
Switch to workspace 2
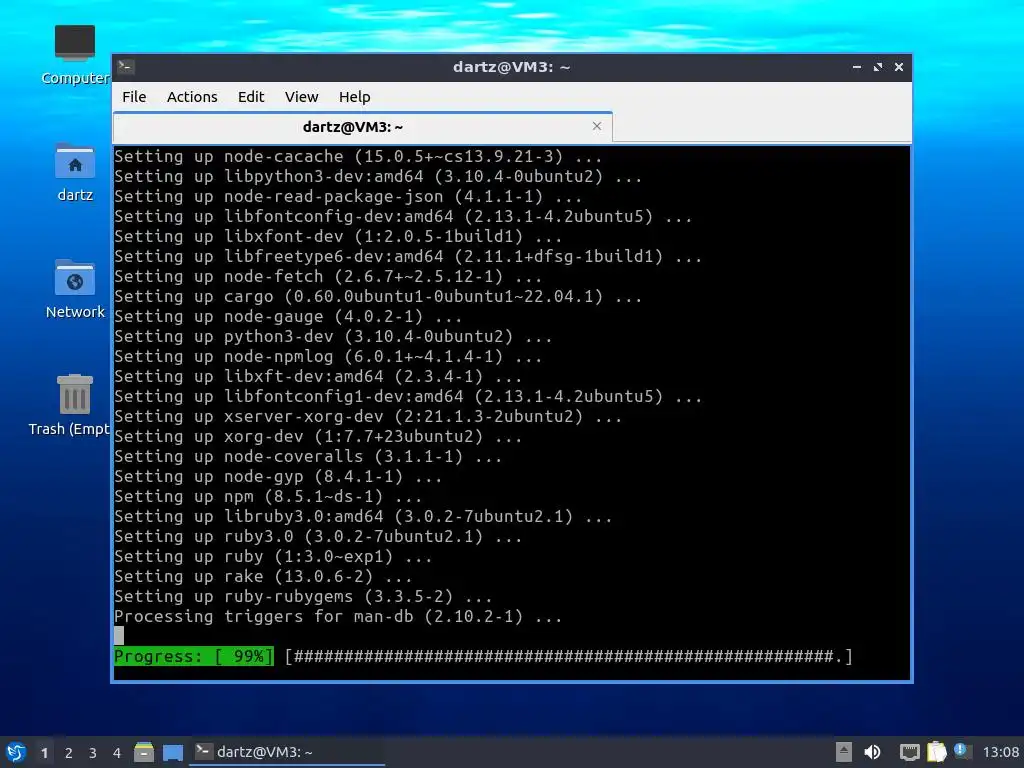tap(69, 753)
